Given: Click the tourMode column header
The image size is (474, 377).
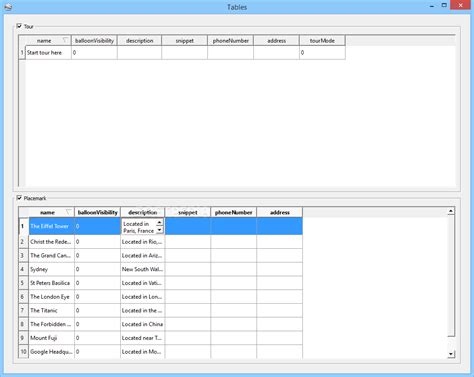Looking at the screenshot, I should 322,41.
